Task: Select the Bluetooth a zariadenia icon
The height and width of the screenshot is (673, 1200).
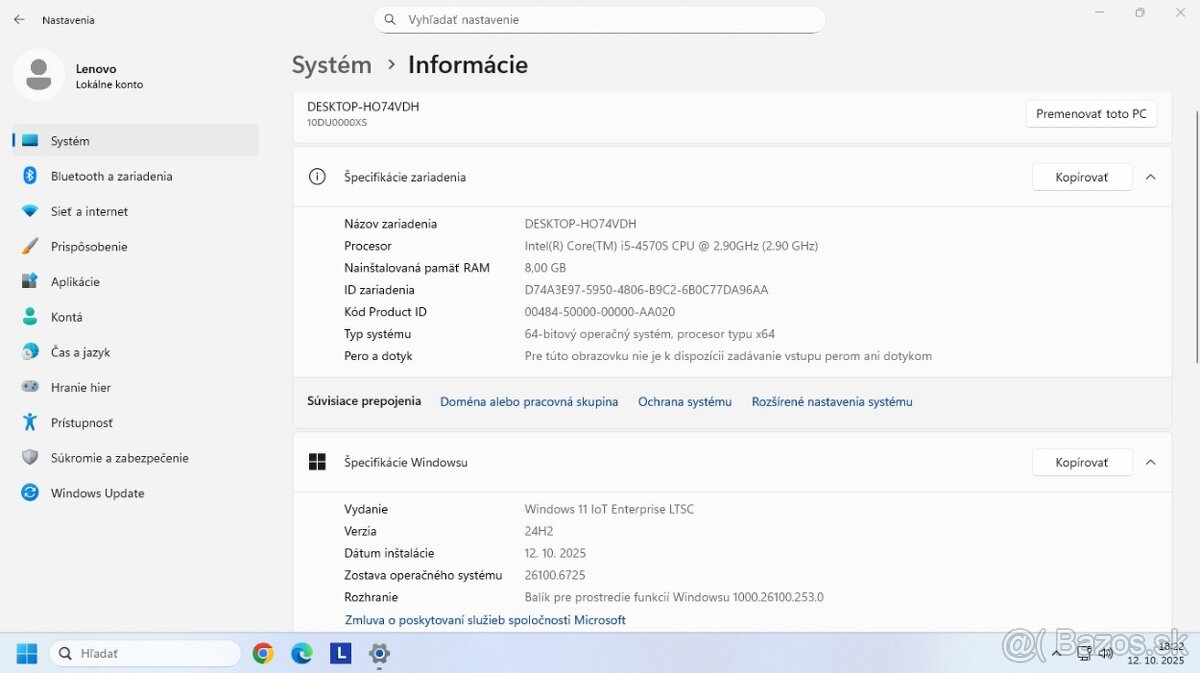Action: coord(29,176)
